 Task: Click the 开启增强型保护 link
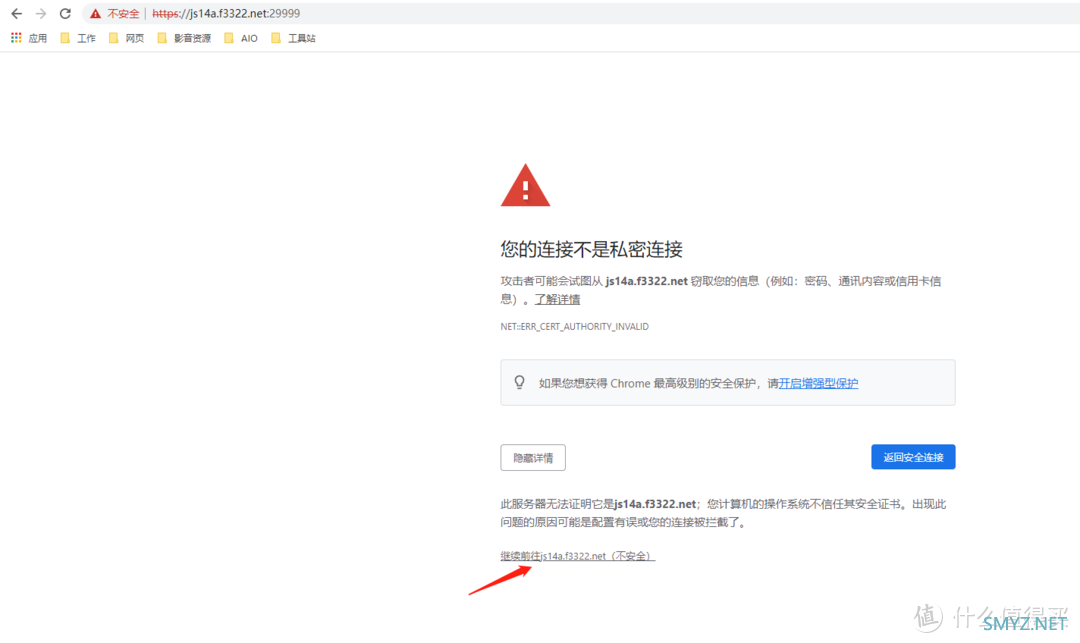tap(818, 383)
